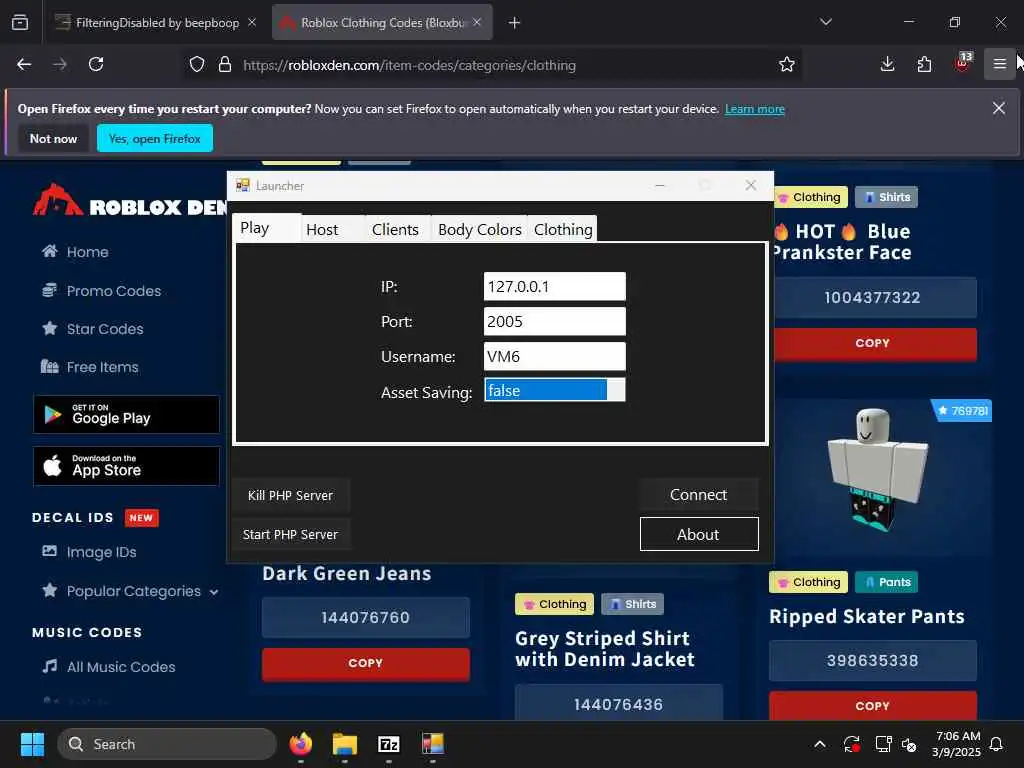Open the Clients tab in Launcher
This screenshot has width=1024, height=768.
tap(398, 229)
